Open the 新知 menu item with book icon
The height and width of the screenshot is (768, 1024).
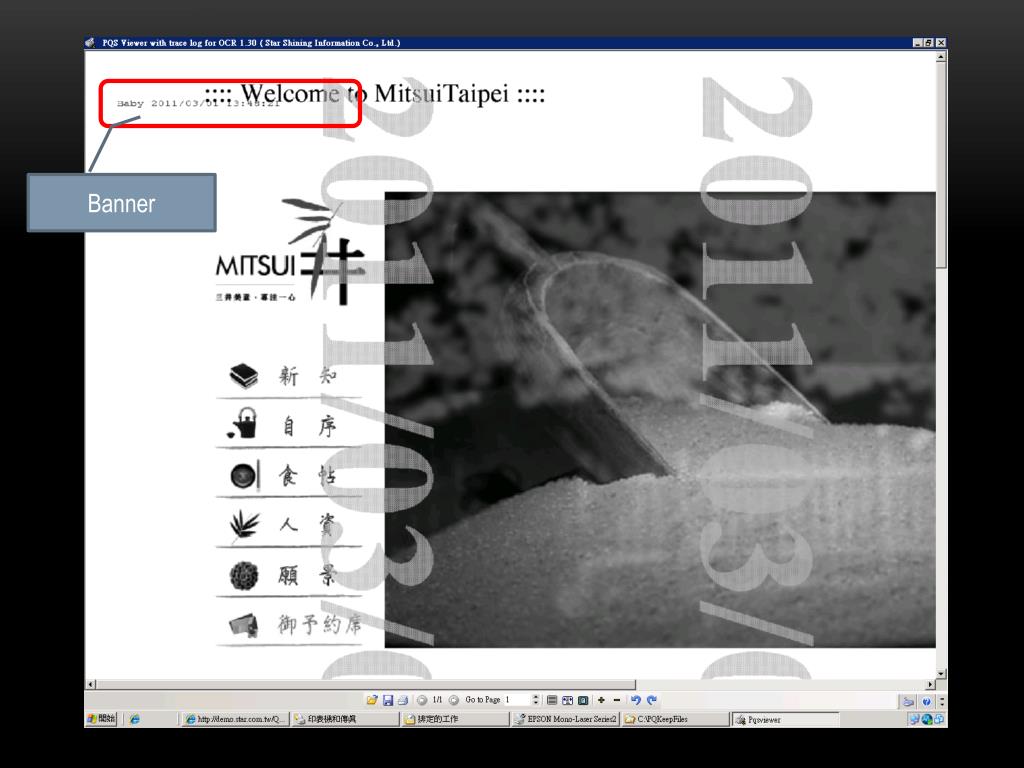(x=289, y=376)
